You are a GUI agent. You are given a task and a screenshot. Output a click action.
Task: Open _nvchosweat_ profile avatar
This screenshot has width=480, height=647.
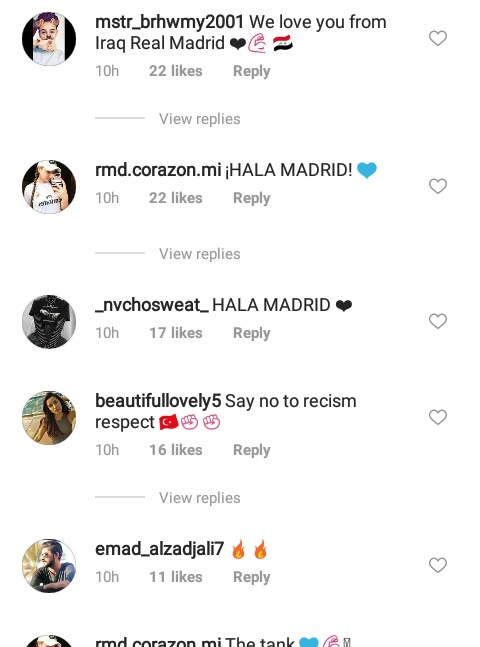(x=49, y=322)
